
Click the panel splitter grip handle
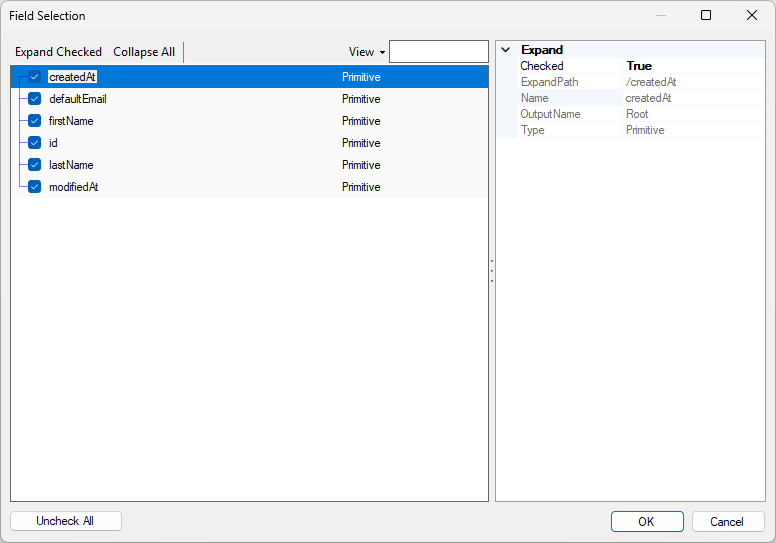pos(491,271)
